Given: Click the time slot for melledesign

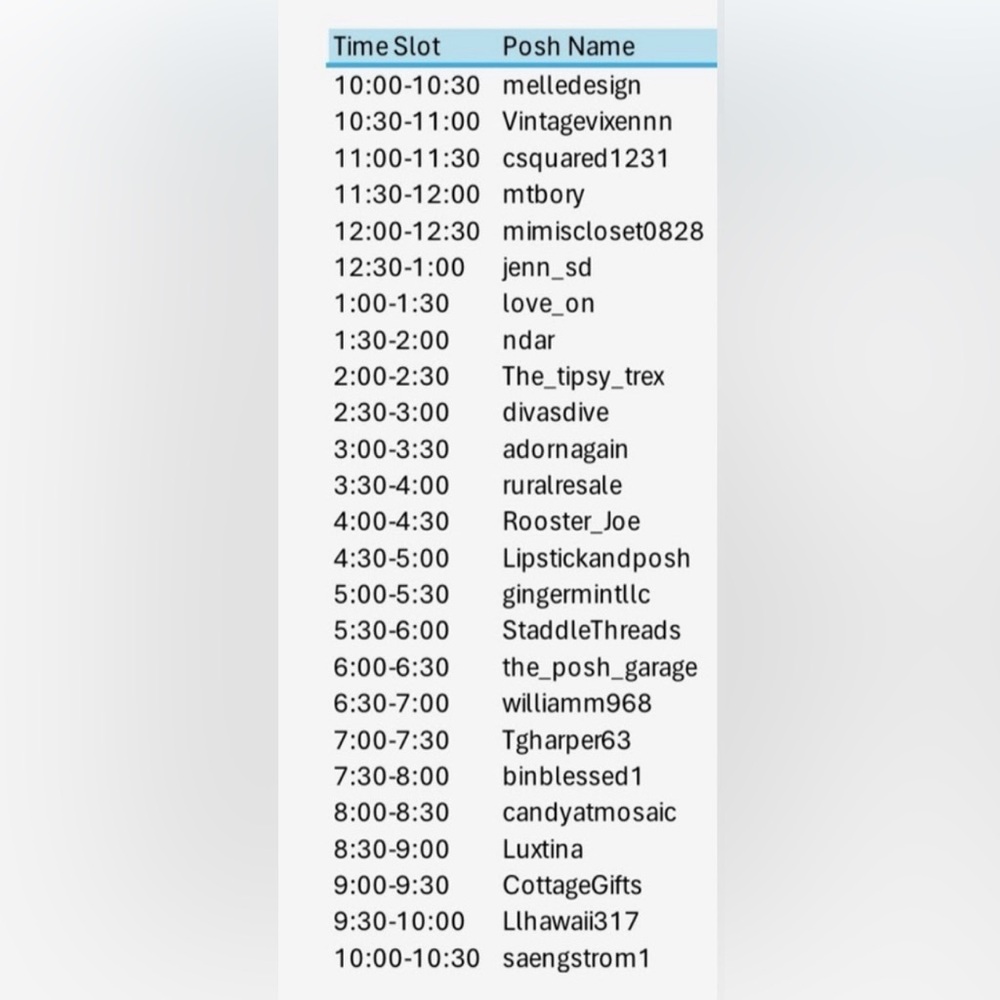Looking at the screenshot, I should tap(406, 86).
